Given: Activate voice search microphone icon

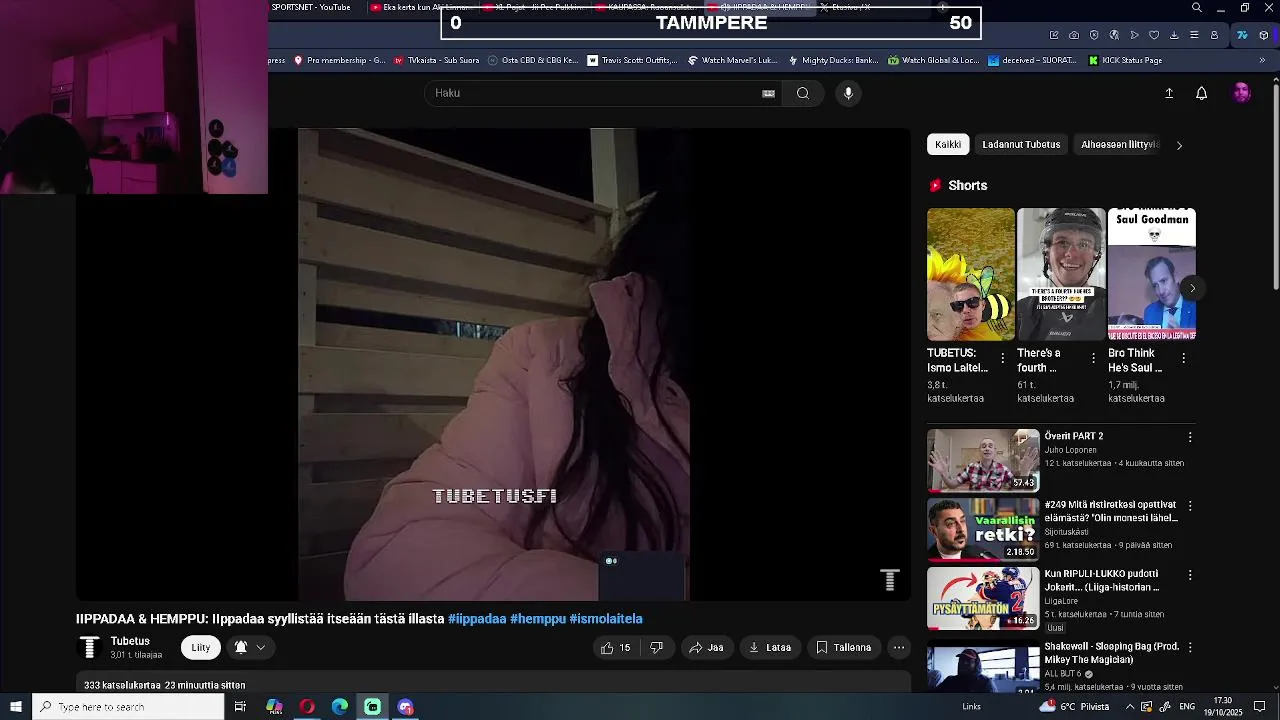Looking at the screenshot, I should pyautogui.click(x=848, y=93).
